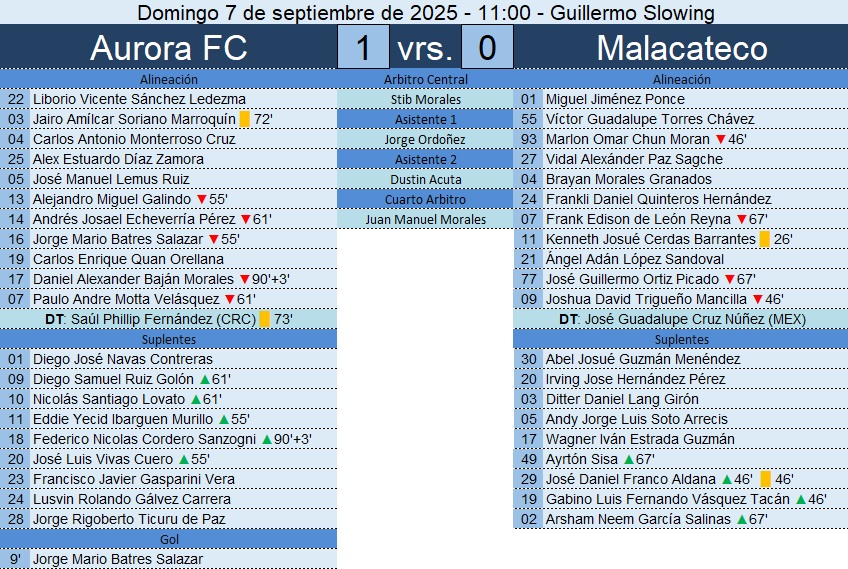Screen dimensions: 848x569
Task: Click the red arrow next to Frank Edison de León Reyna
Action: click(x=741, y=219)
